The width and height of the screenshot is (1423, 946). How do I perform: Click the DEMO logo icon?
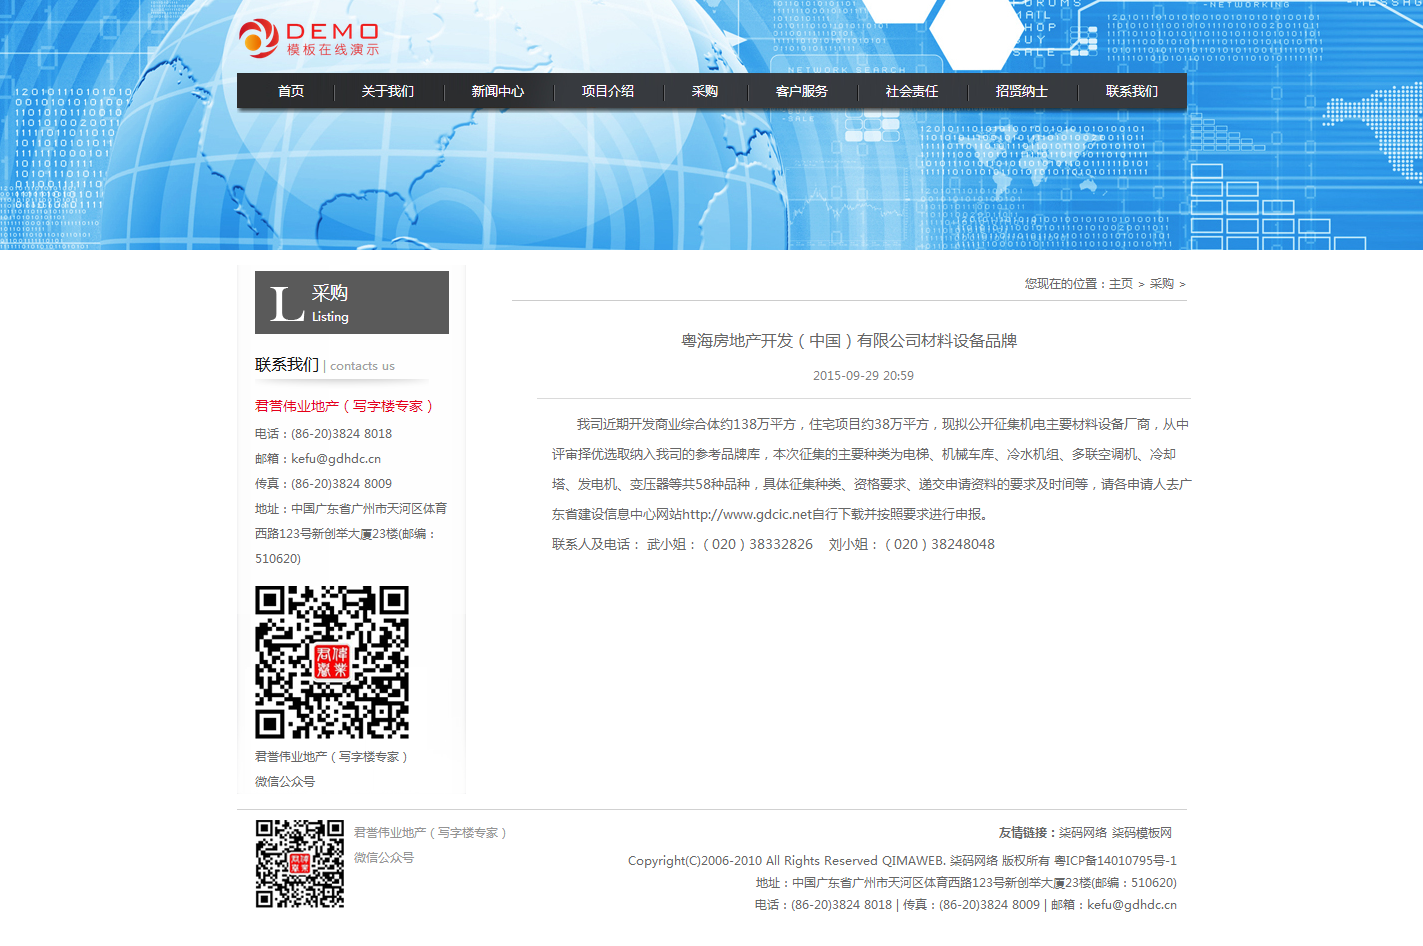259,38
